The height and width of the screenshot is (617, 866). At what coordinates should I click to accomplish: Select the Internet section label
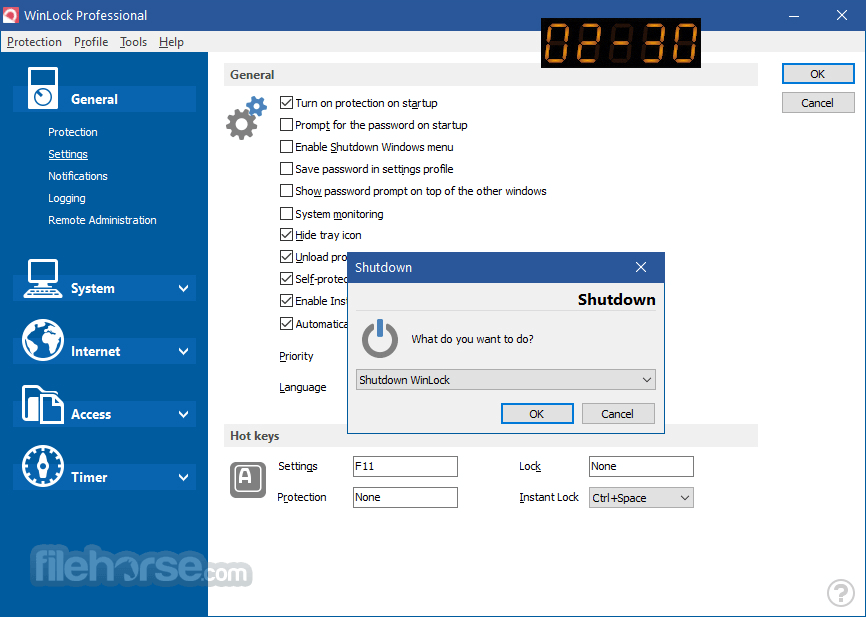96,351
